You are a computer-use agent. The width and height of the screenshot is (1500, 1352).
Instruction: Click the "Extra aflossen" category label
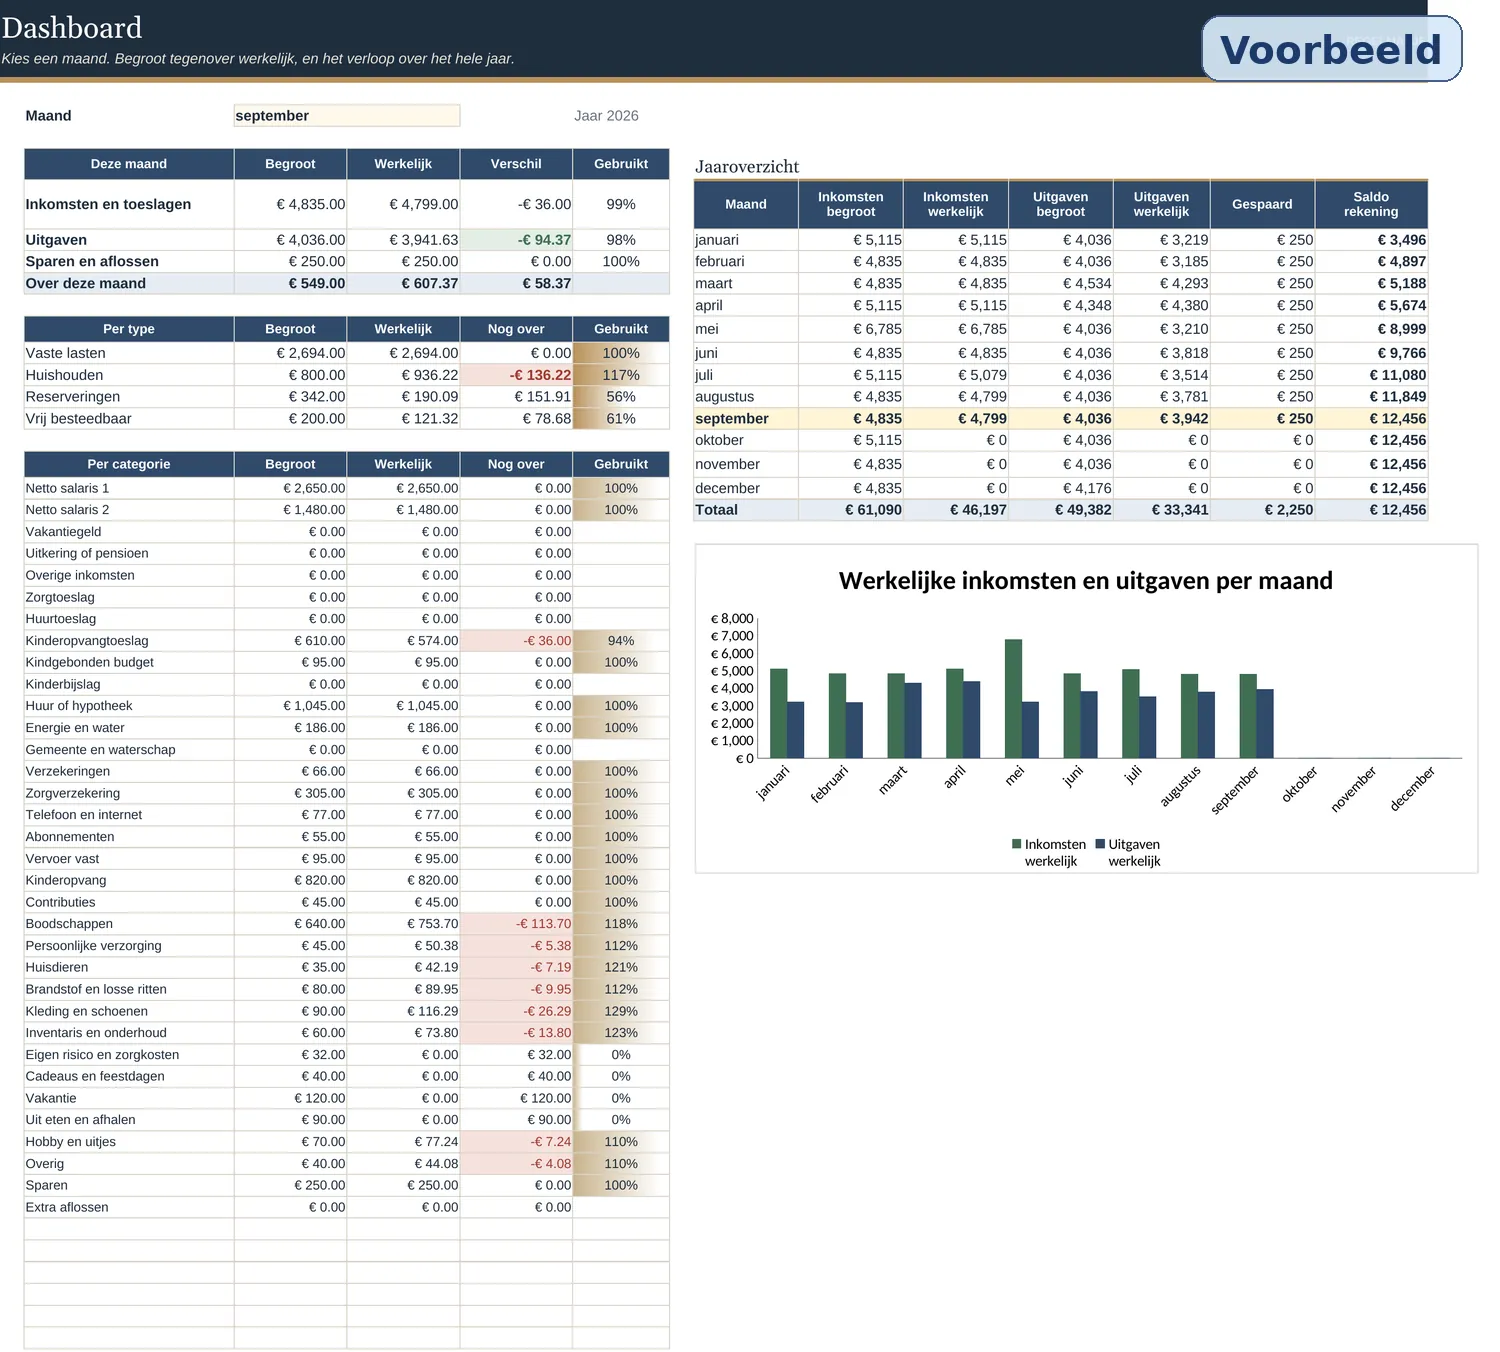(67, 1207)
